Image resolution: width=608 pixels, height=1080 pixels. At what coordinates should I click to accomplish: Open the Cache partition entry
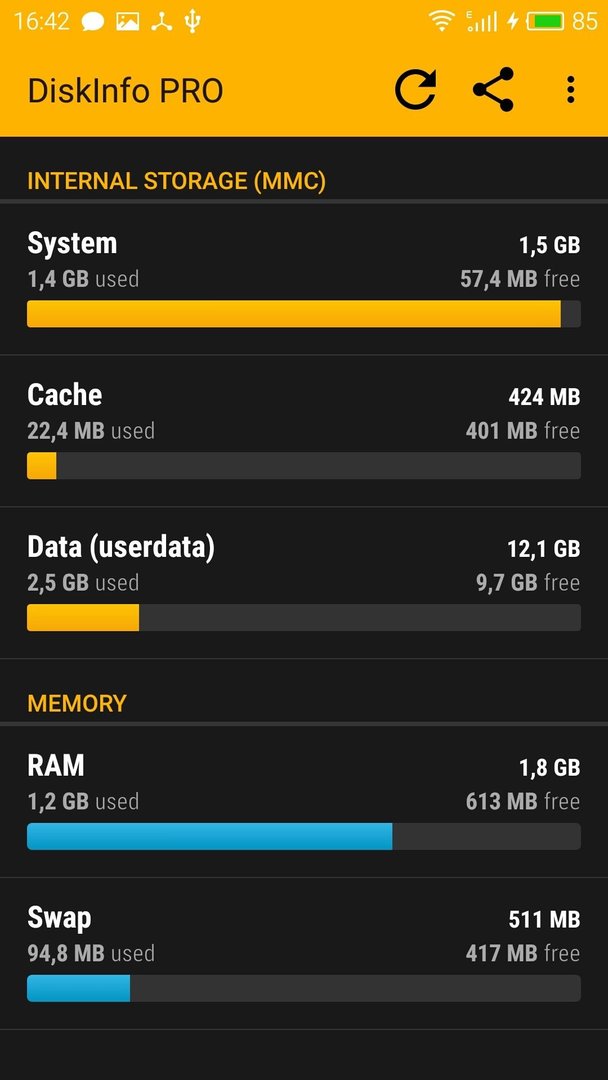click(304, 432)
